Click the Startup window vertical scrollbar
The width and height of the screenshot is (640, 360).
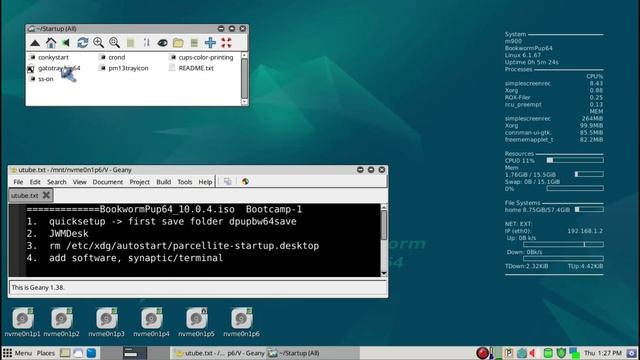[x=244, y=78]
